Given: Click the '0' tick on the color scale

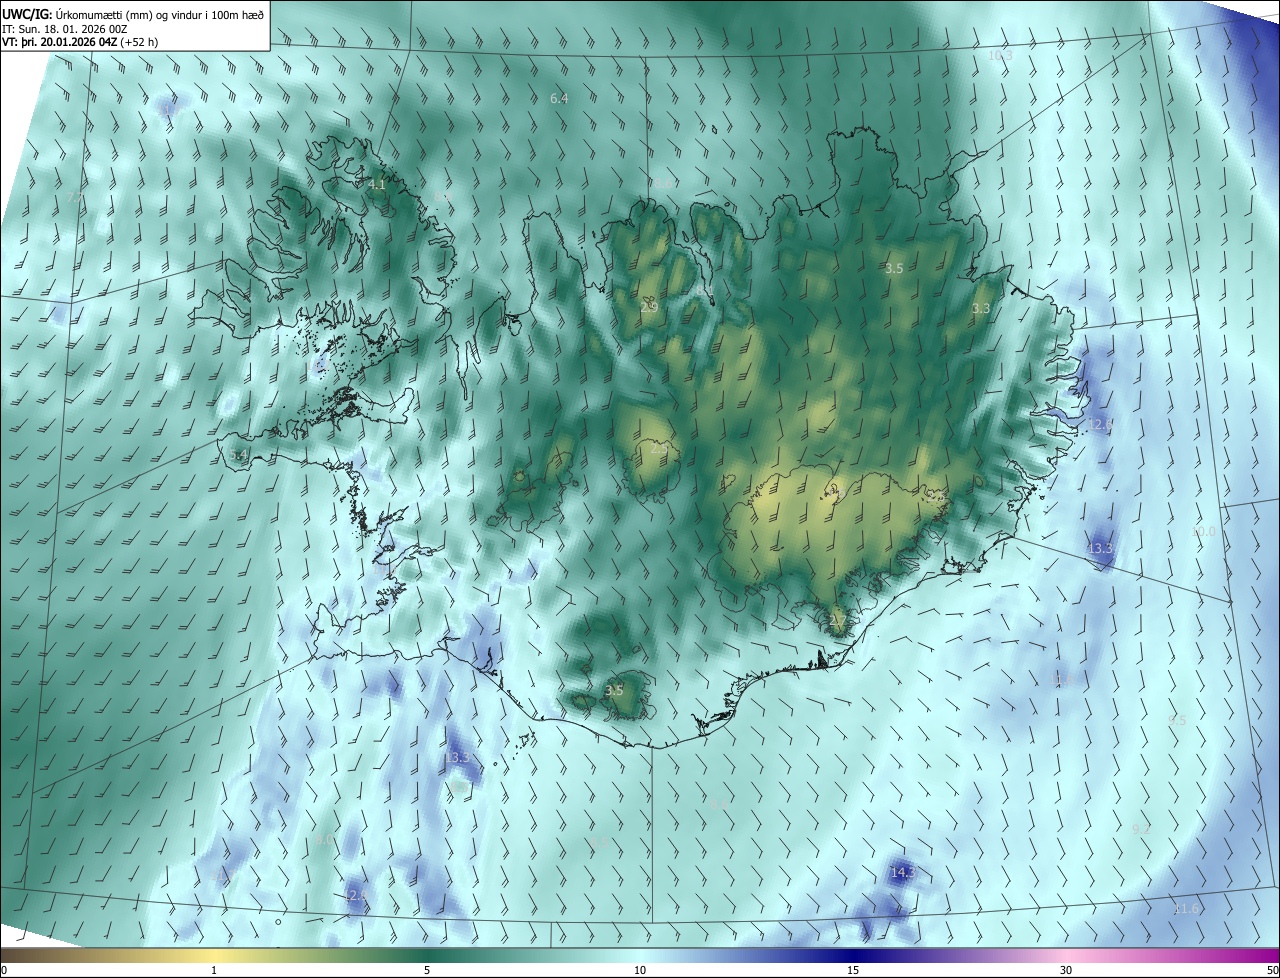Looking at the screenshot, I should coord(4,970).
